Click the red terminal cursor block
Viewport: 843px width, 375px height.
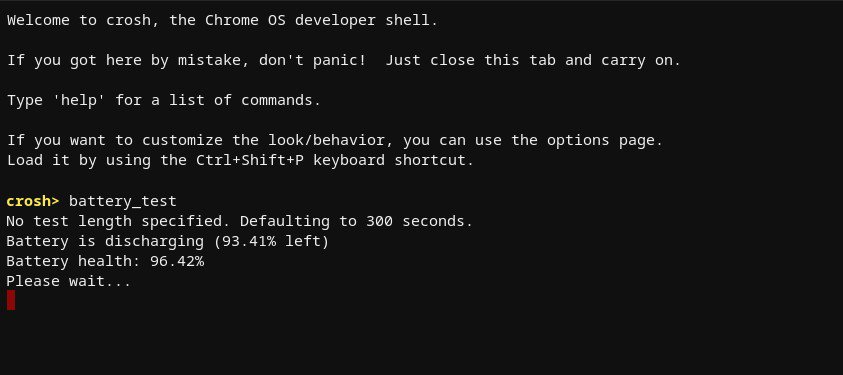pos(11,300)
